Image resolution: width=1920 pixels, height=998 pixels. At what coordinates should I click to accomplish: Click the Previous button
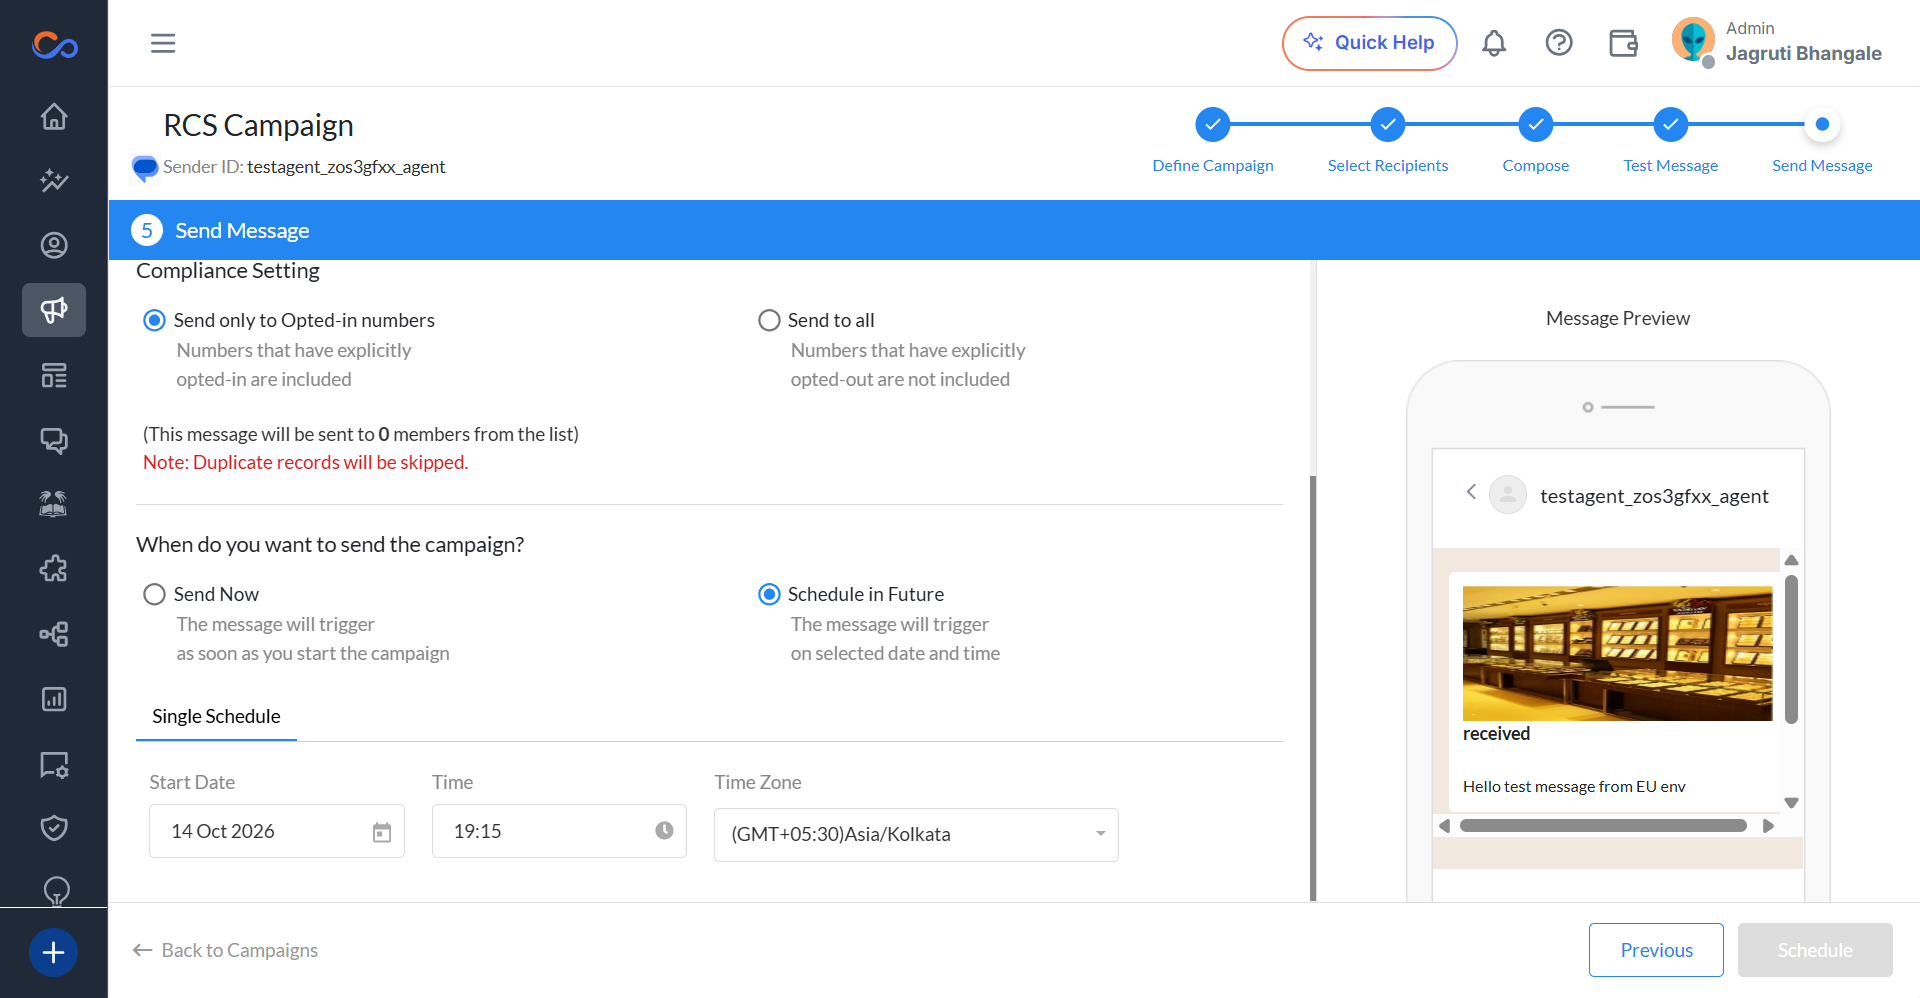[1656, 950]
